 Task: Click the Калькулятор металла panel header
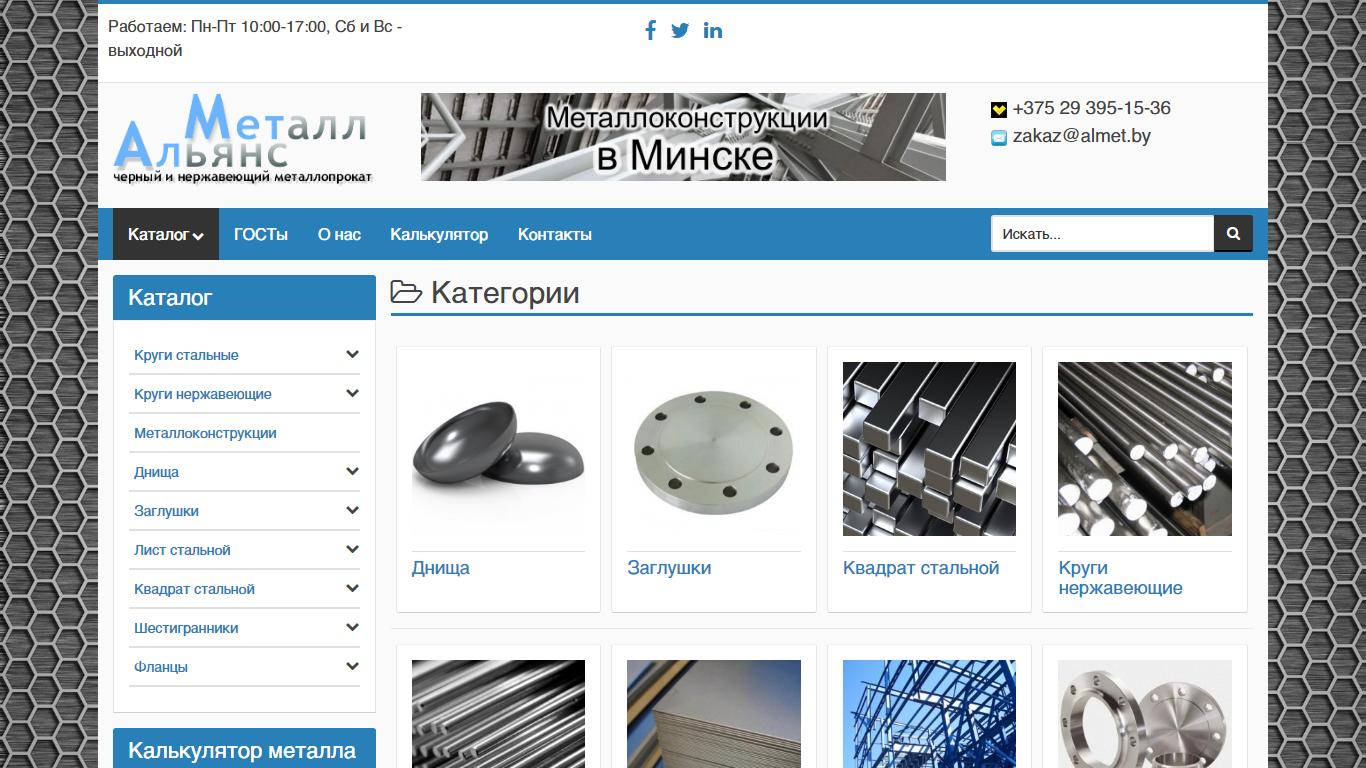click(x=244, y=750)
